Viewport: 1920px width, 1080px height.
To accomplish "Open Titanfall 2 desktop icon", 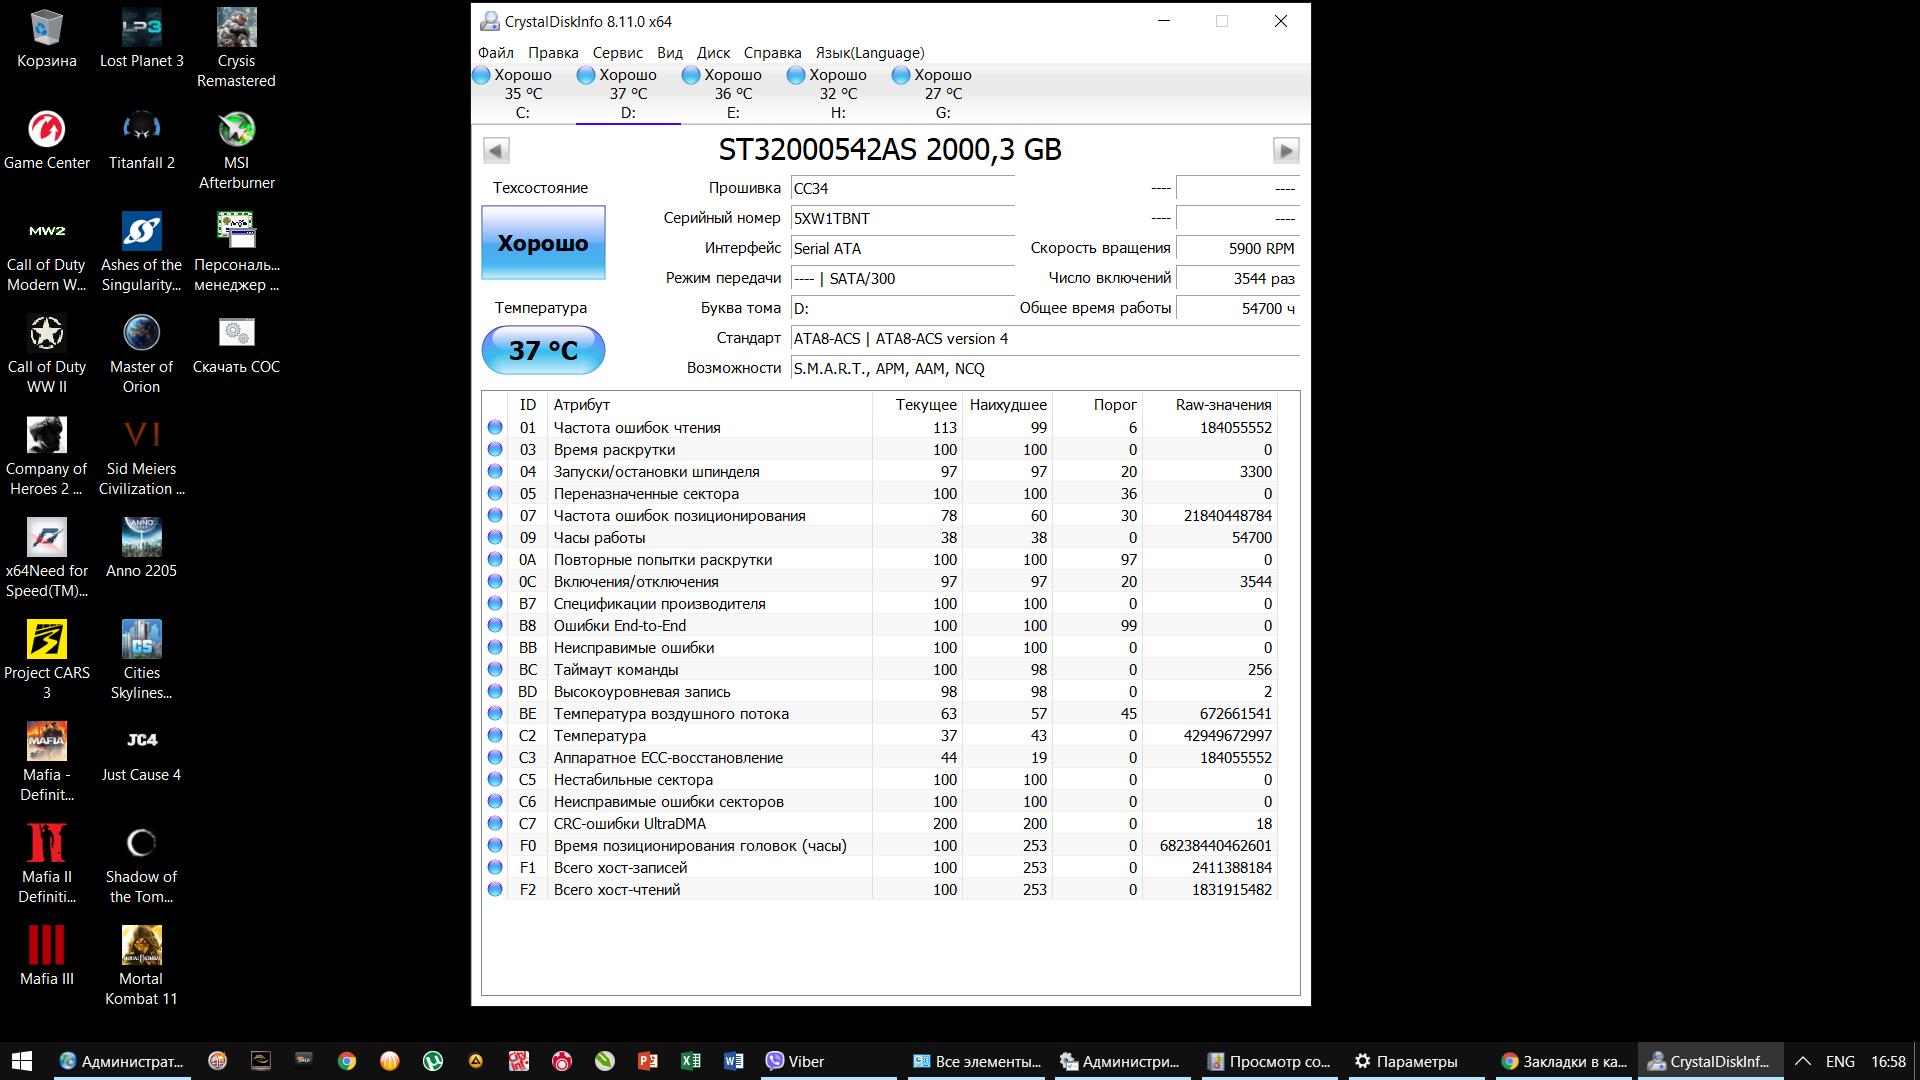I will point(141,140).
